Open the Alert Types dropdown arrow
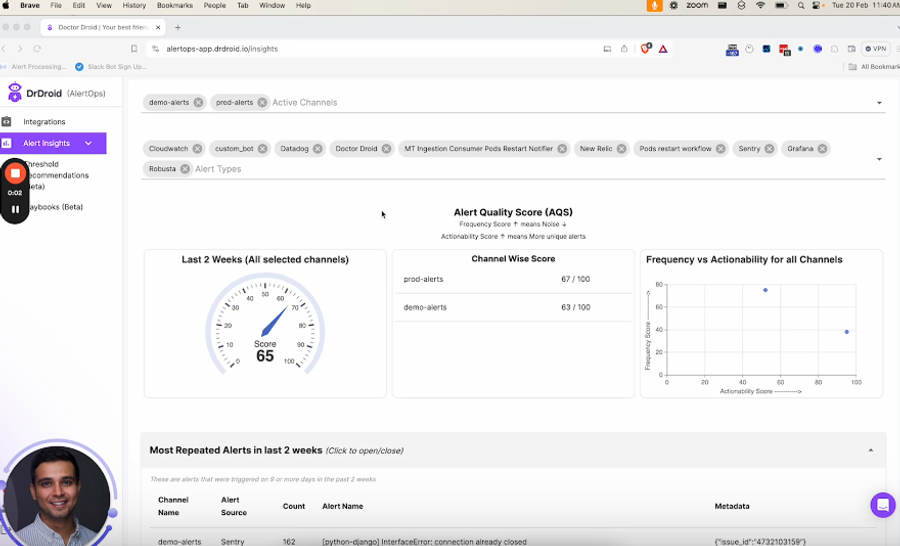The image size is (900, 546). (879, 159)
